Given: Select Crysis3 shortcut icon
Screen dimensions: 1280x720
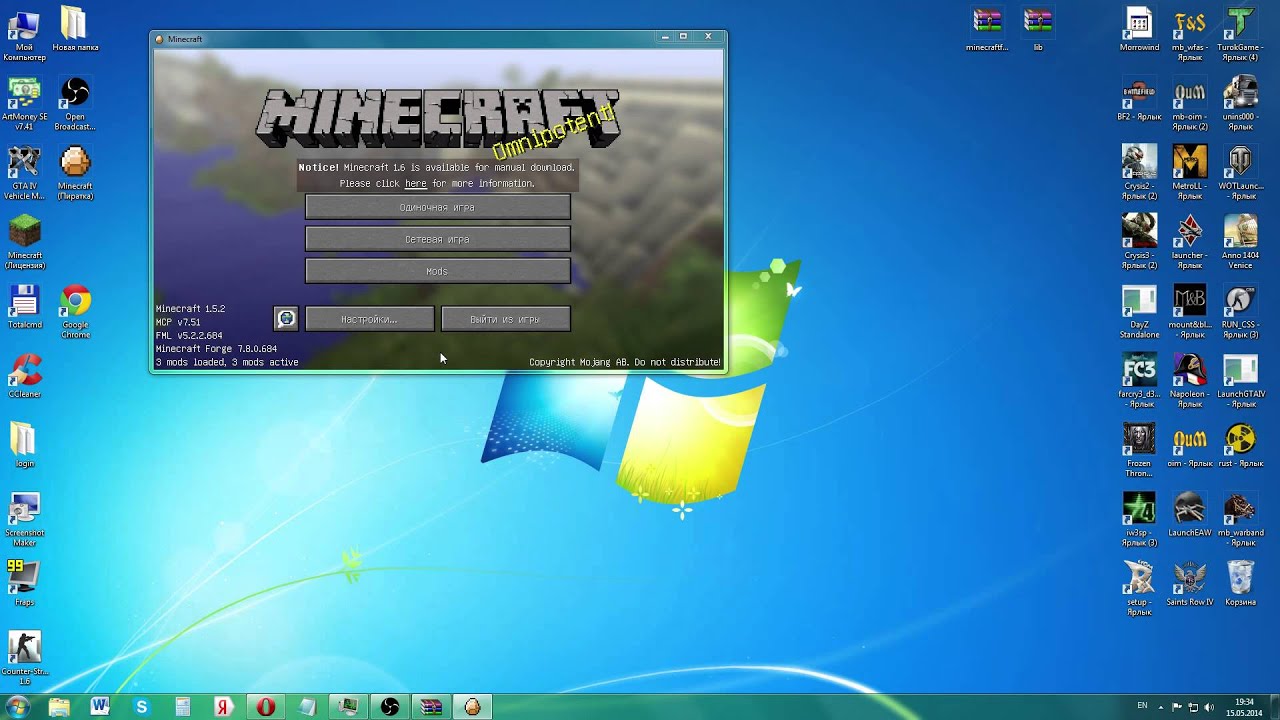Looking at the screenshot, I should tap(1139, 242).
